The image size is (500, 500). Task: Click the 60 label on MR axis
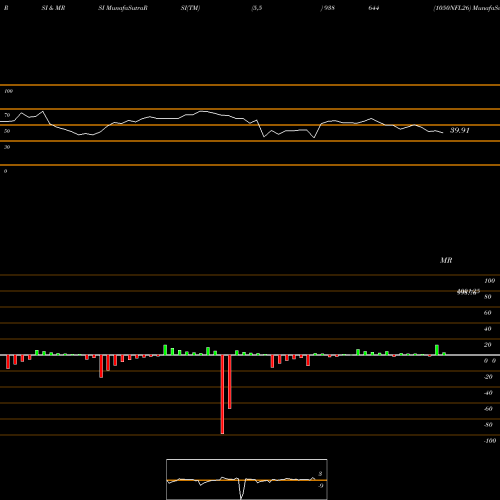[x=487, y=313]
